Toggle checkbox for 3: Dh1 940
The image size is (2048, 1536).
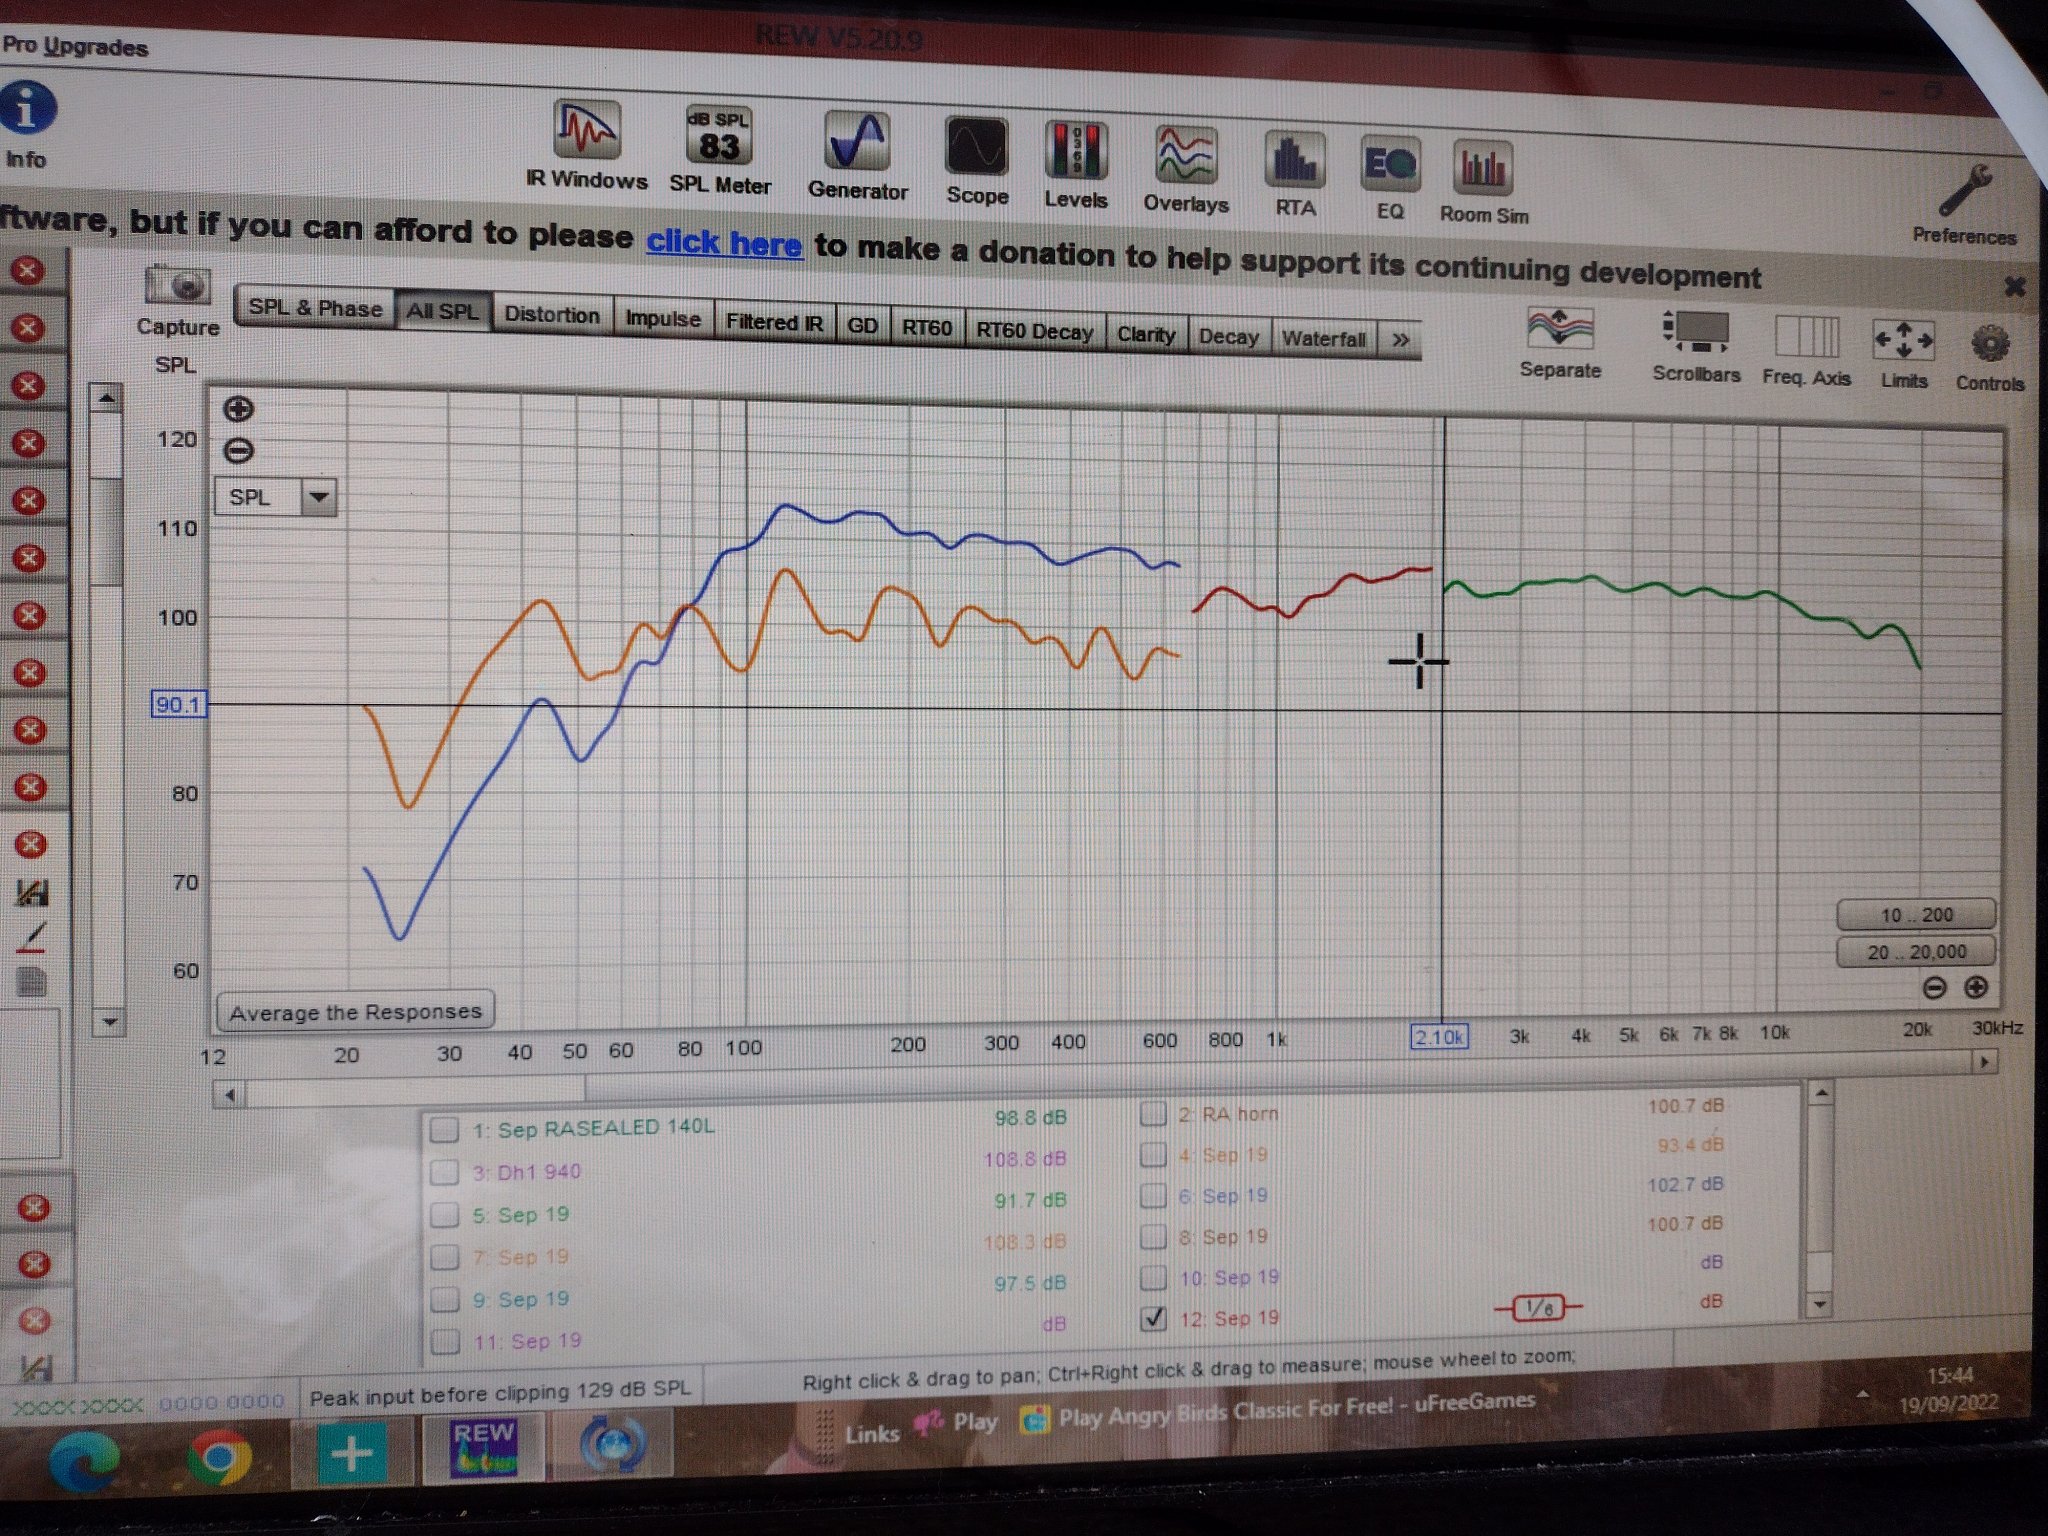444,1173
